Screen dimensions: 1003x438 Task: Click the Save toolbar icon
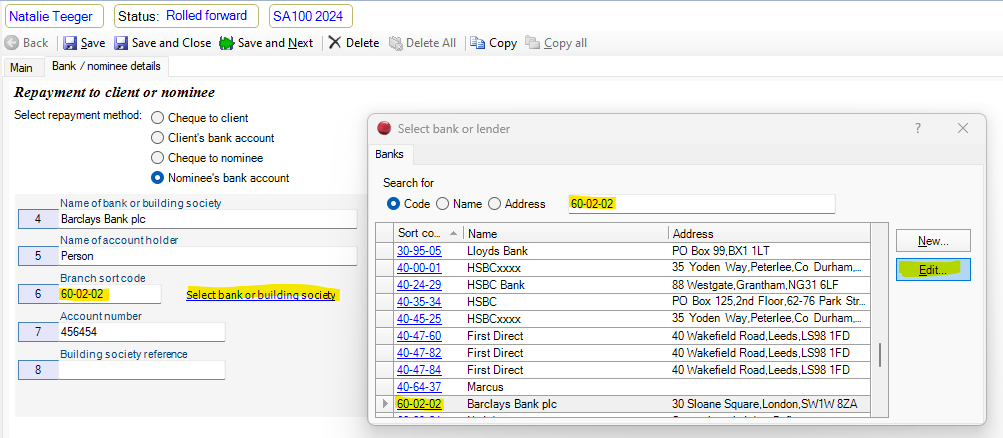click(70, 43)
